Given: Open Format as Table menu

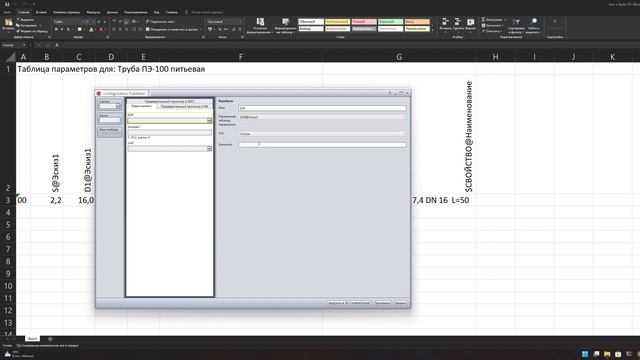Looking at the screenshot, I should coord(285,25).
